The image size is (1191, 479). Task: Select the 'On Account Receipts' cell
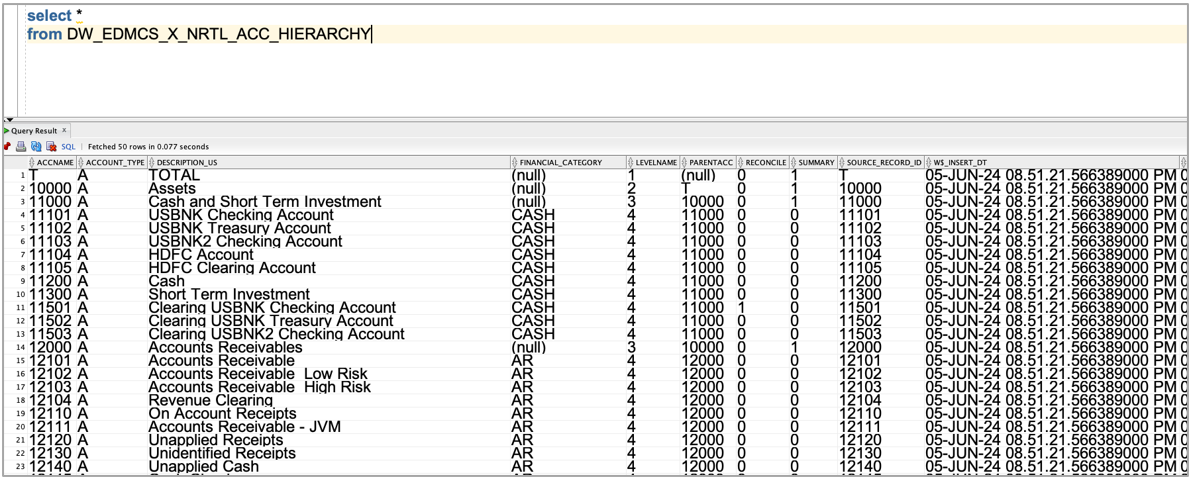[x=330, y=414]
